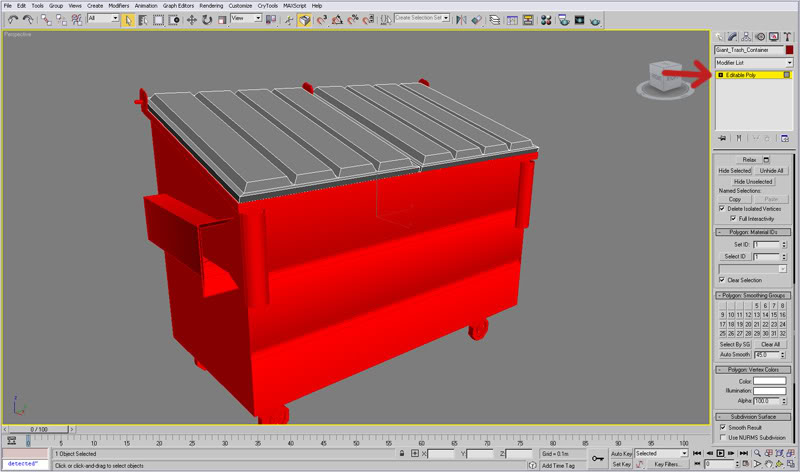Collapse the Polygon: Vertex Colors rollout
Screen dimensions: 800x472
click(x=753, y=369)
